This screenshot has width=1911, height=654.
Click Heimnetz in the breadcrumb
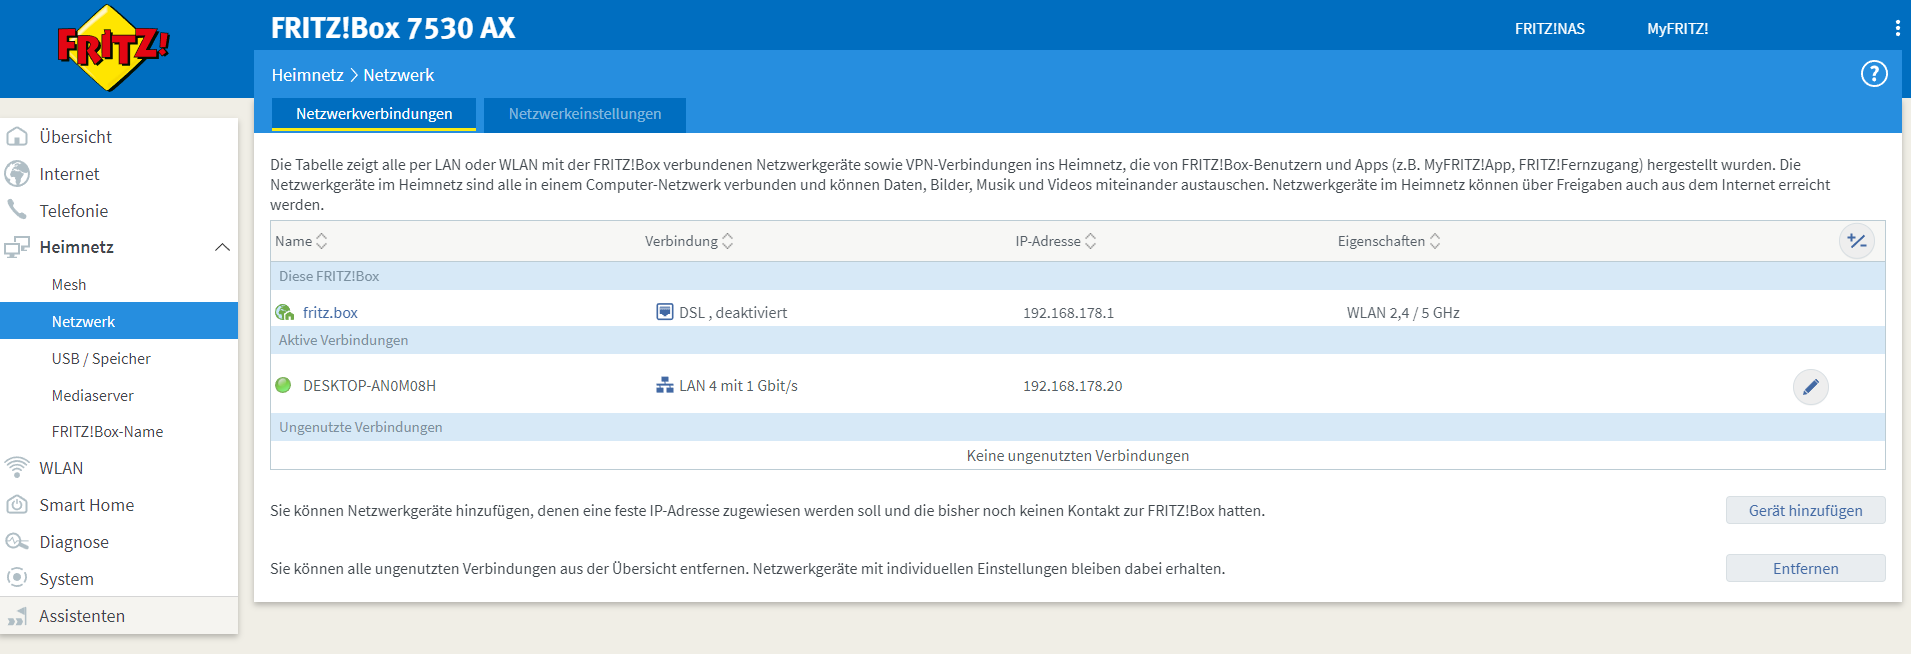pos(307,75)
